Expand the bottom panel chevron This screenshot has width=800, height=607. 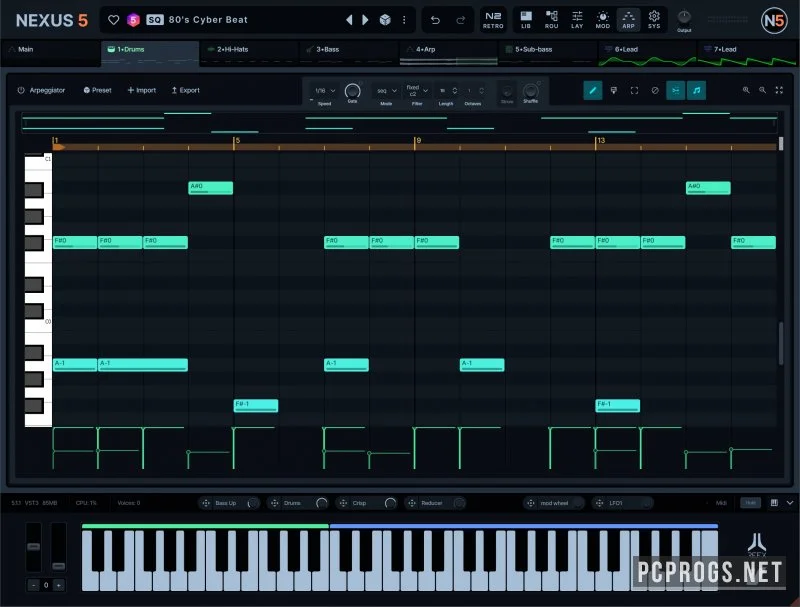tap(790, 503)
